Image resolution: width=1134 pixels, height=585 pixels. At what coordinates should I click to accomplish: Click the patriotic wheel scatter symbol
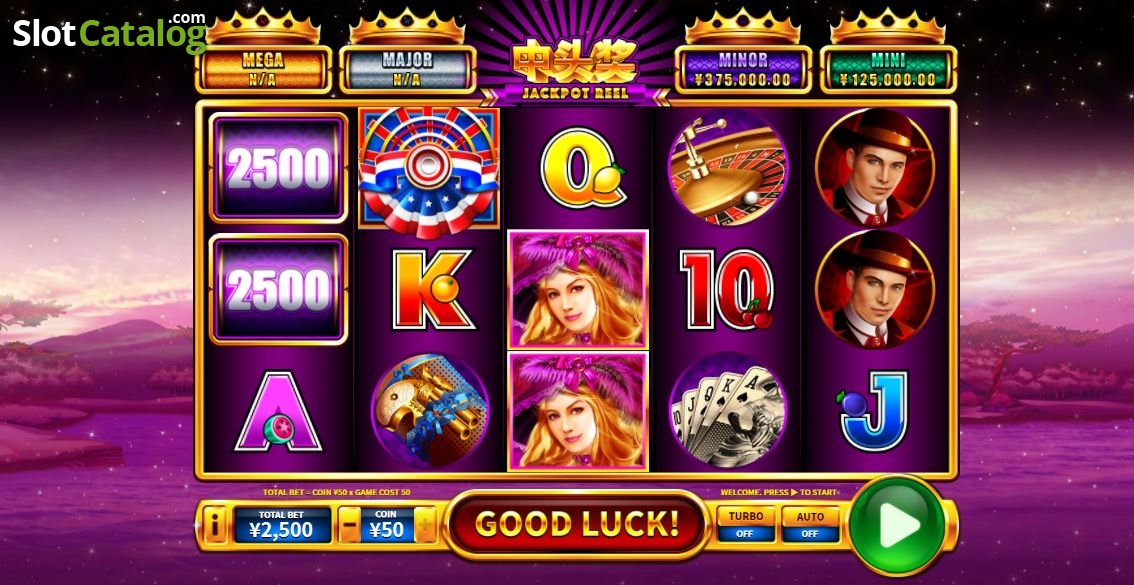(x=430, y=170)
